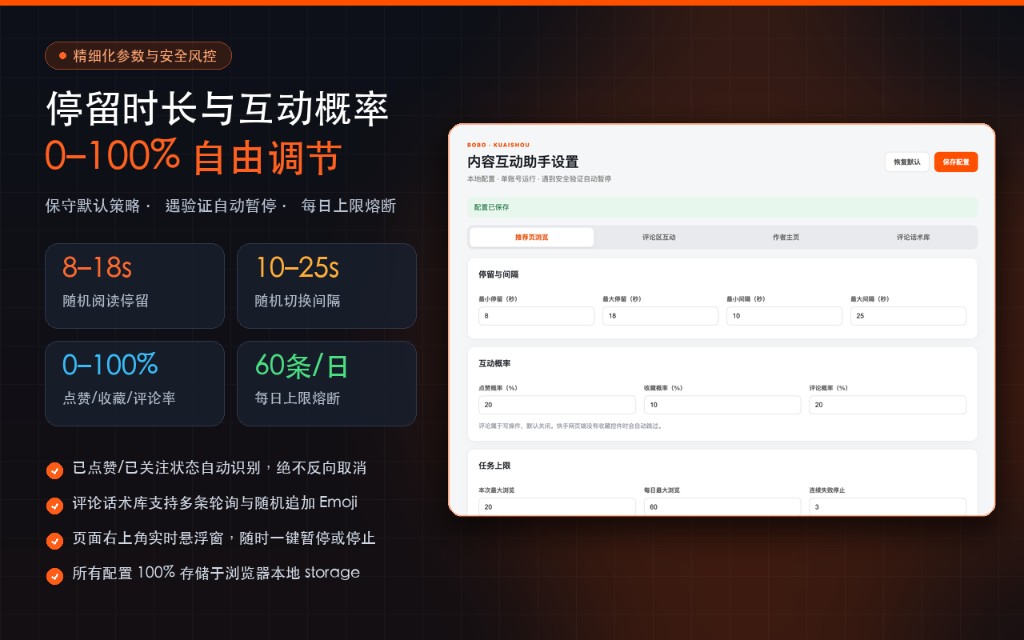1024x640 pixels.
Task: Click the checkmark icon beside 评论话术库支持多条轮询
Action: click(55, 505)
